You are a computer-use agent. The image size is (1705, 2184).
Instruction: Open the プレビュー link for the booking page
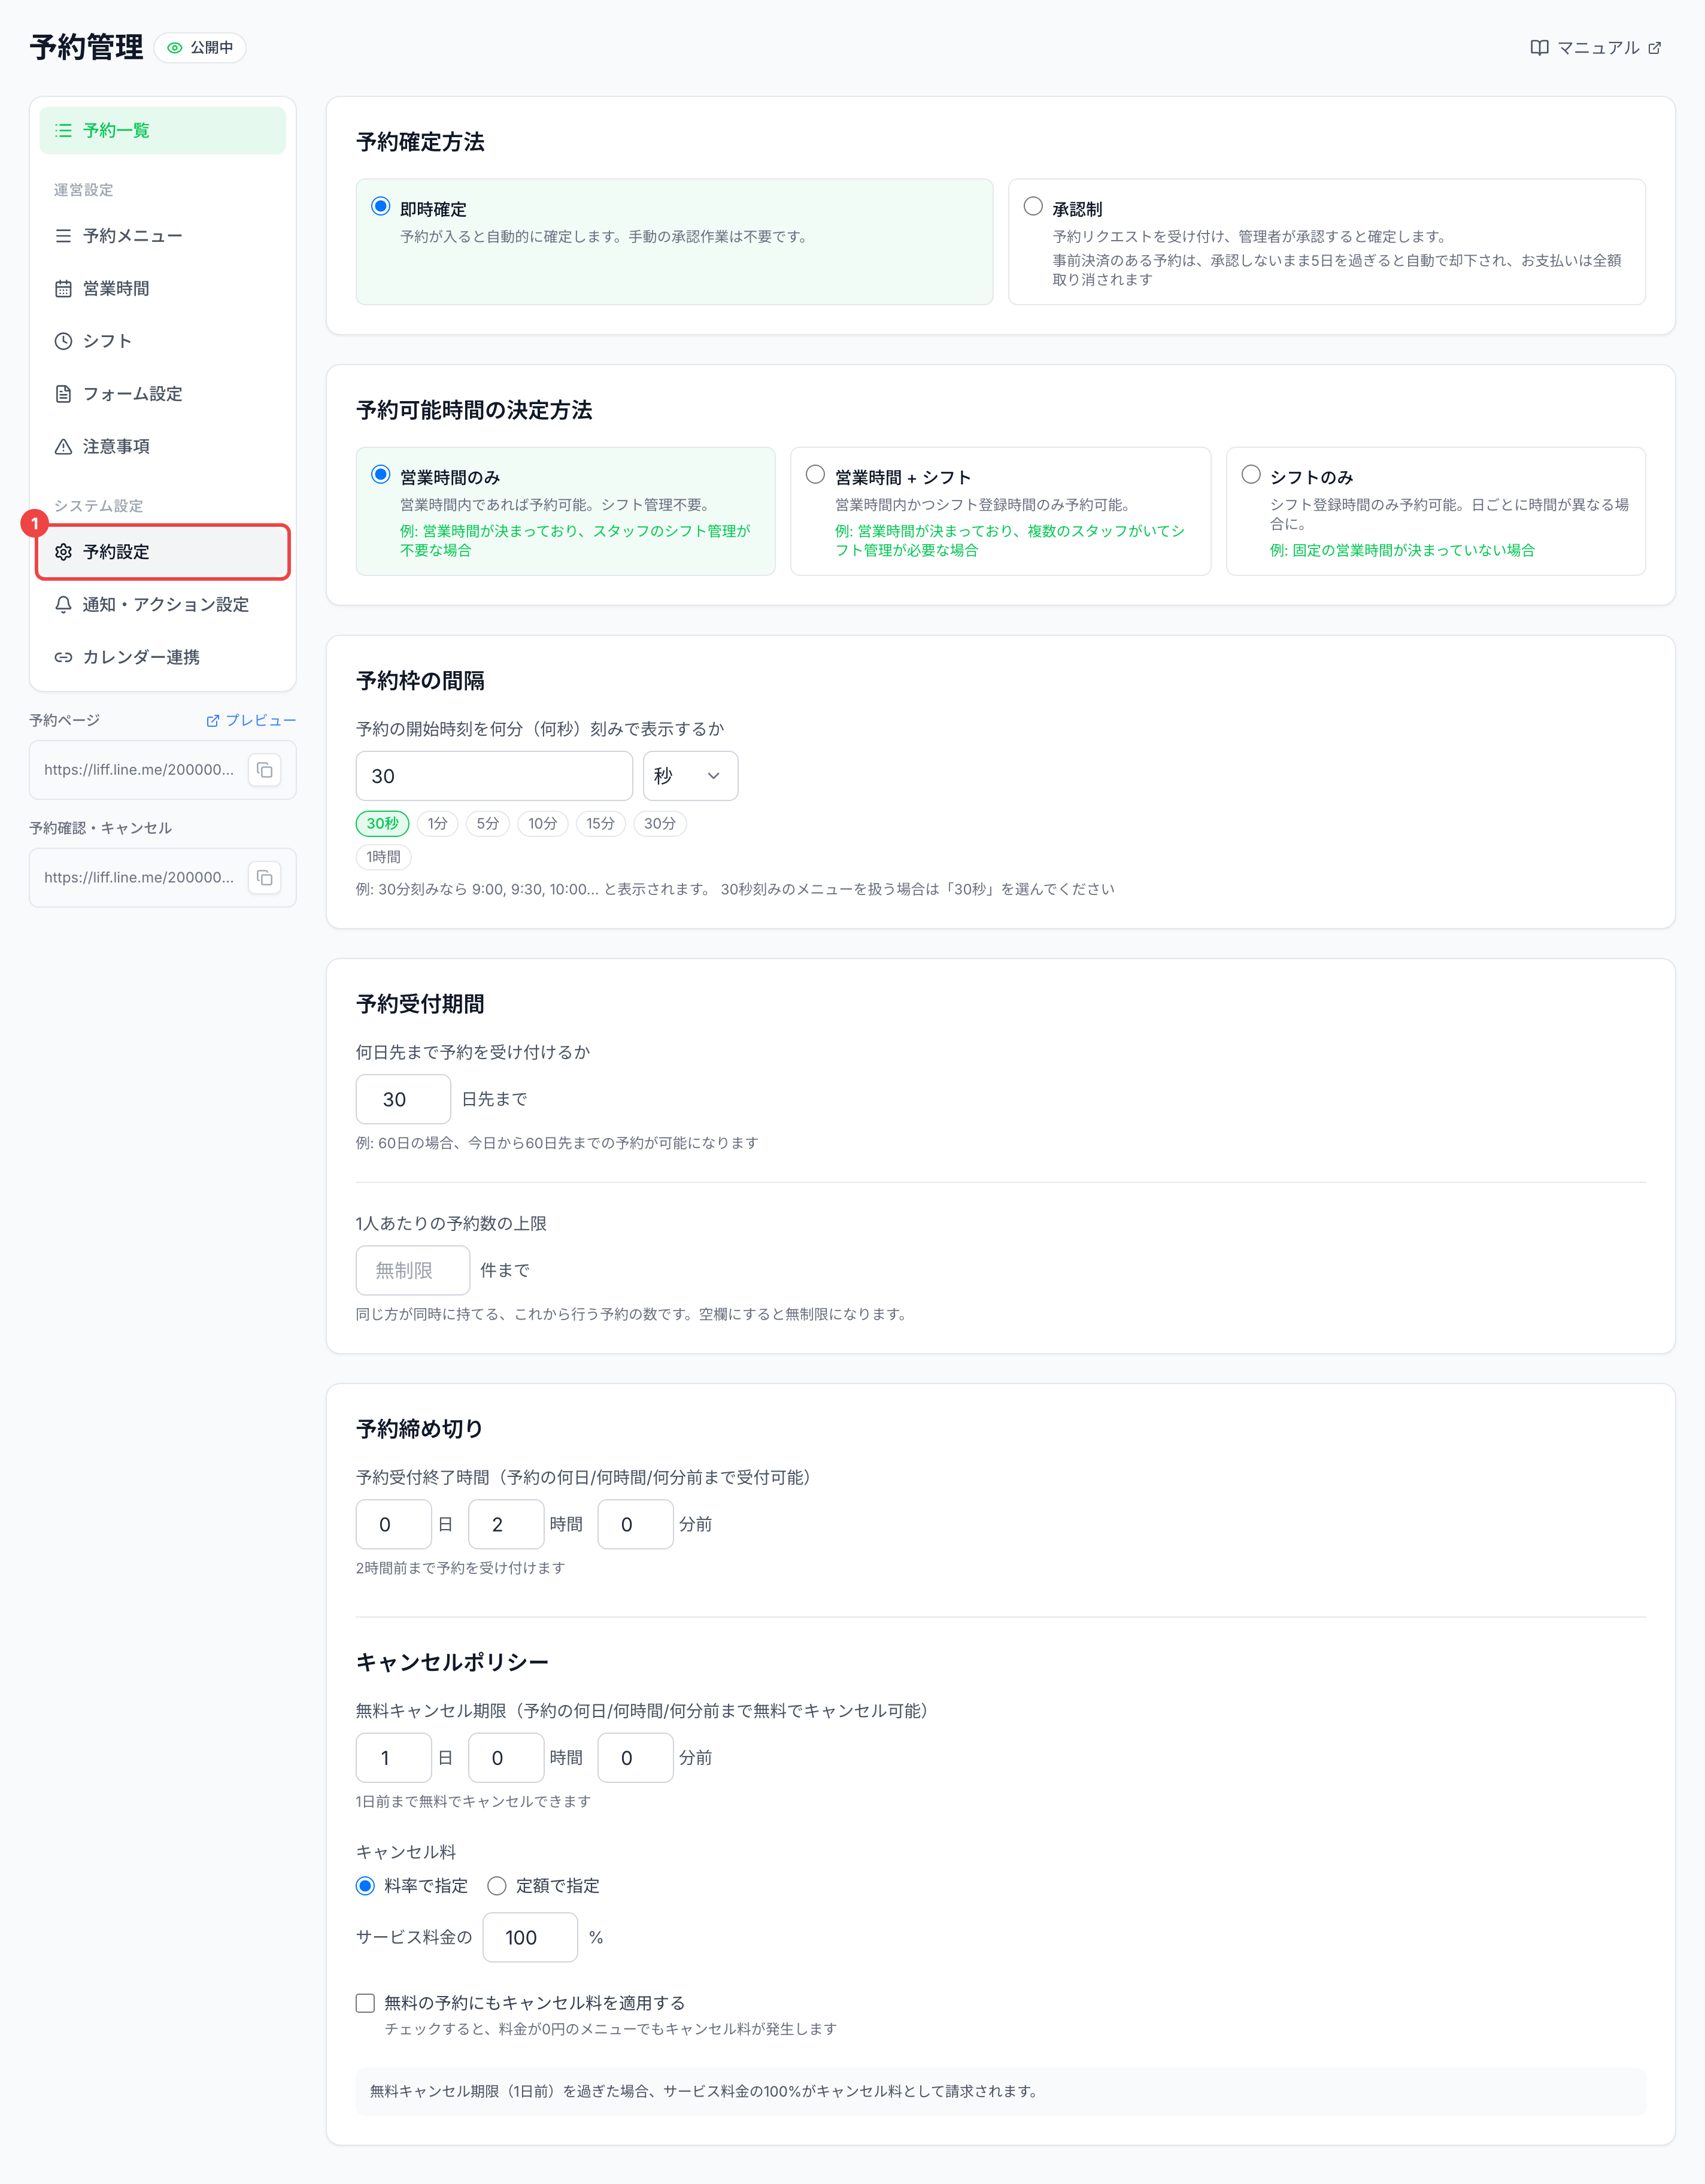click(x=251, y=720)
